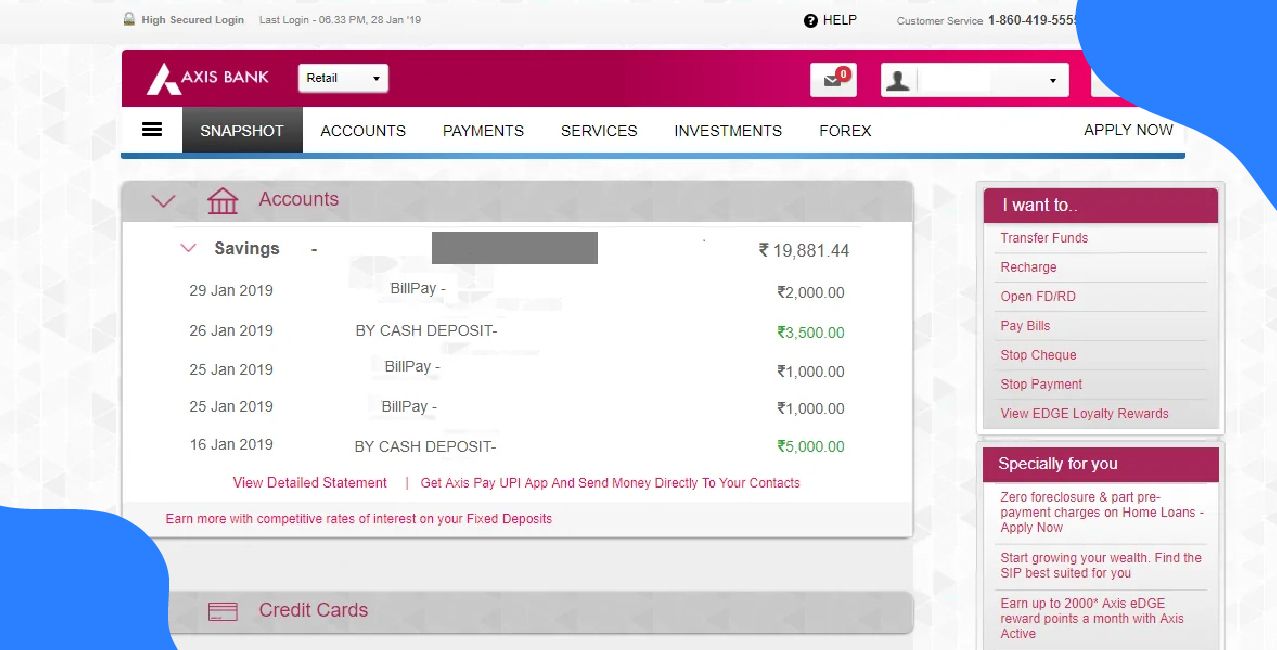Click the Open FD/RD link
Image resolution: width=1277 pixels, height=650 pixels.
click(x=1038, y=296)
